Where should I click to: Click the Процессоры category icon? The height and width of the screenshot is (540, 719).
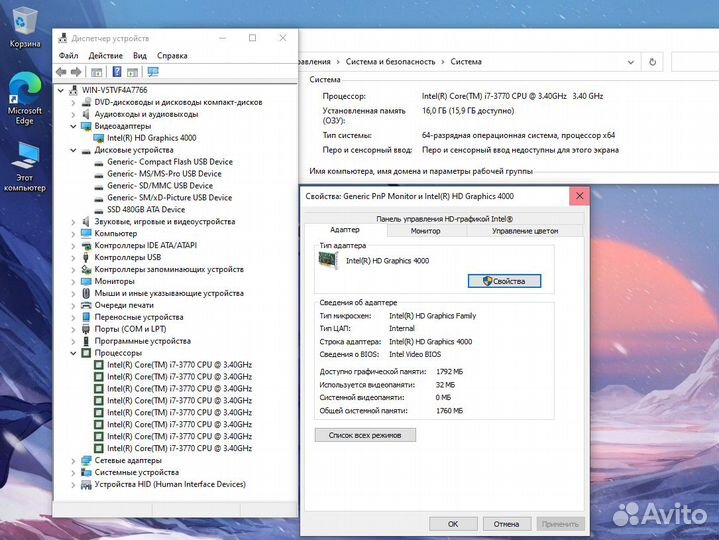[x=86, y=353]
